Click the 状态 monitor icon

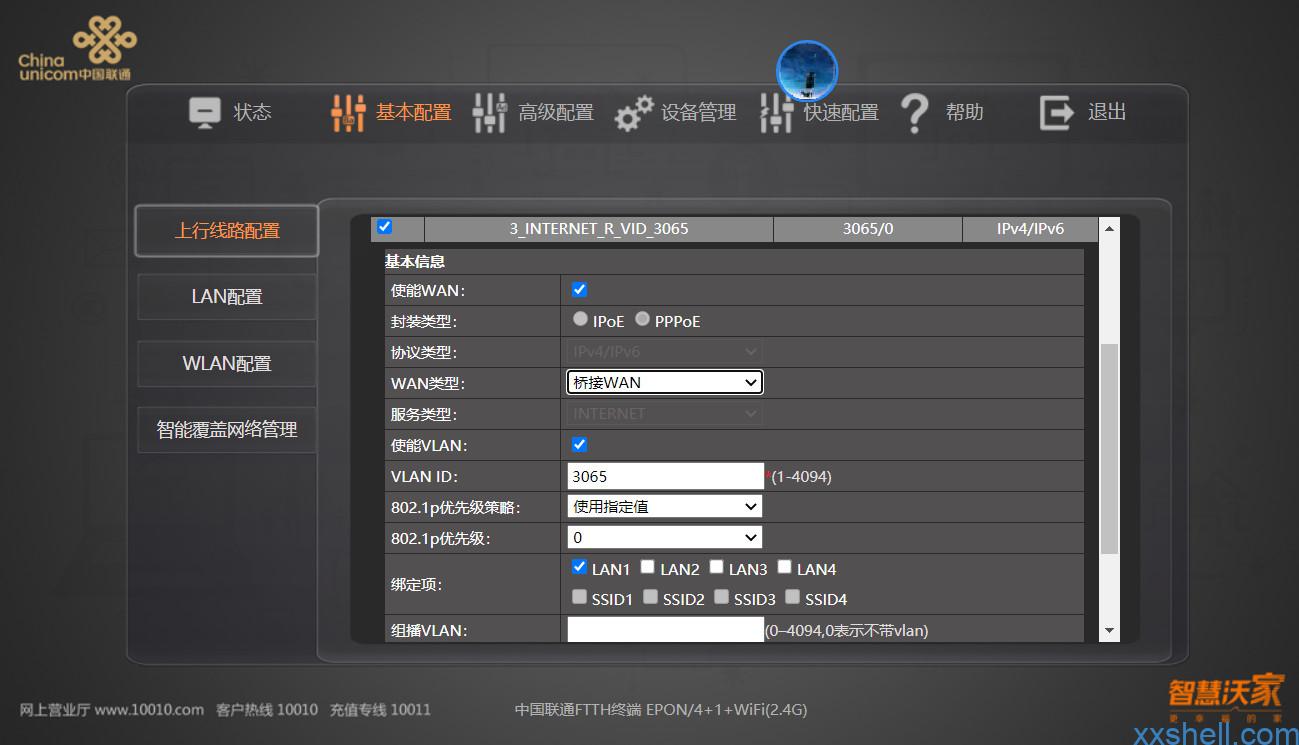click(205, 113)
